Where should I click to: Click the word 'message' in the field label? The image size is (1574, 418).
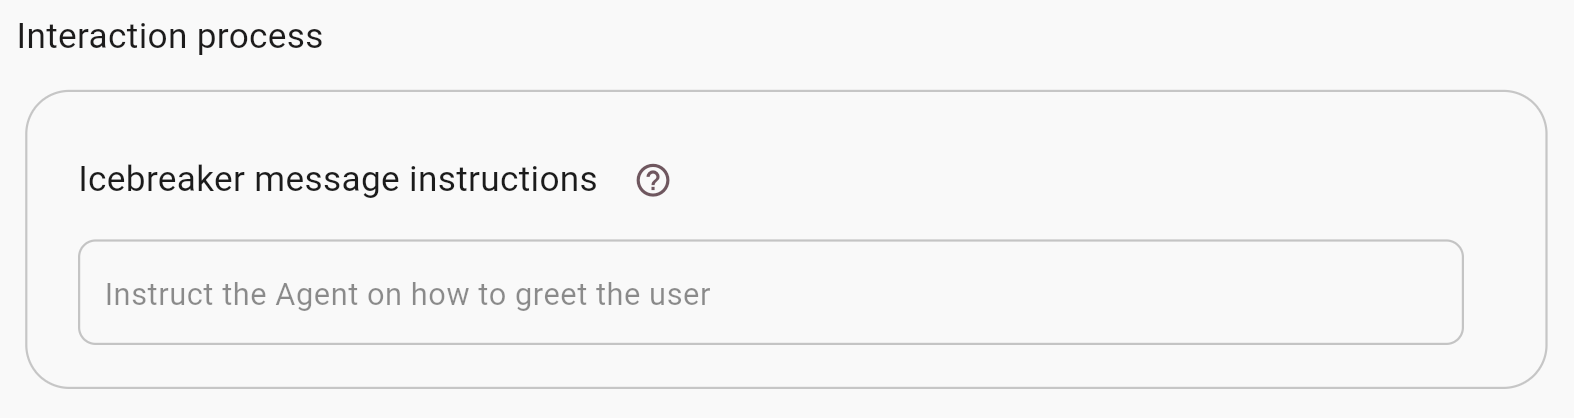coord(327,180)
